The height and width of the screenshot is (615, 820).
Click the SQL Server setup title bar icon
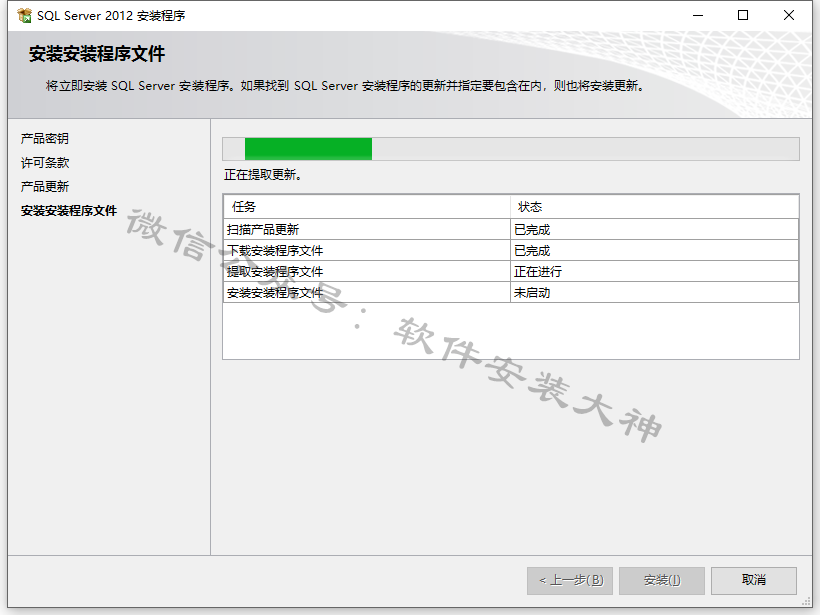point(24,16)
